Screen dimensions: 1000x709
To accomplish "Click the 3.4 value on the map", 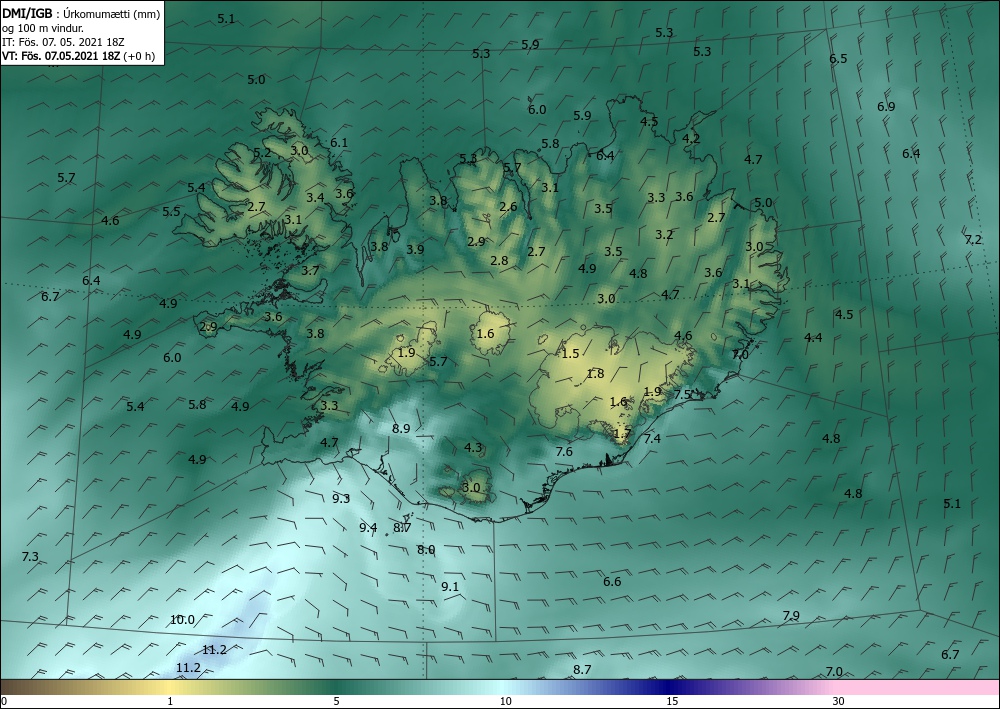I will tap(315, 198).
